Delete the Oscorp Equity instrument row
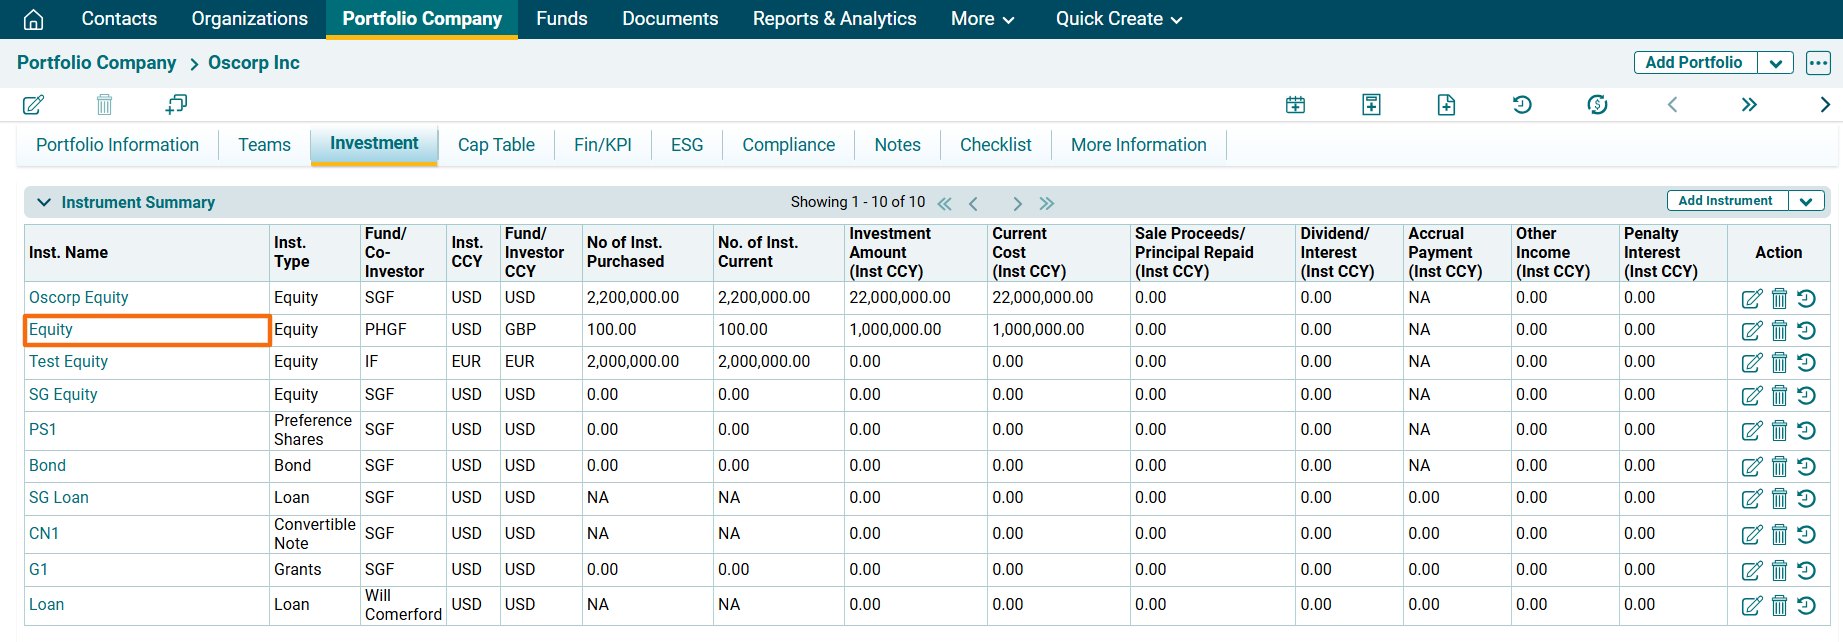The image size is (1843, 642). [1779, 298]
